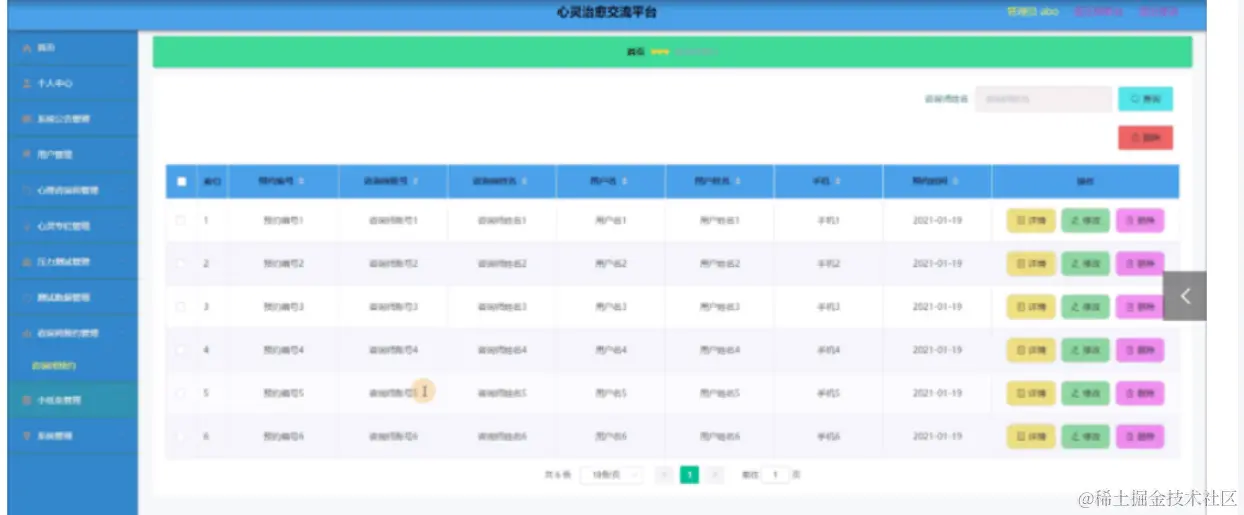Expand 心理咨询师管理 sidebar menu
Viewport: 1244px width, 515px height.
click(x=70, y=190)
